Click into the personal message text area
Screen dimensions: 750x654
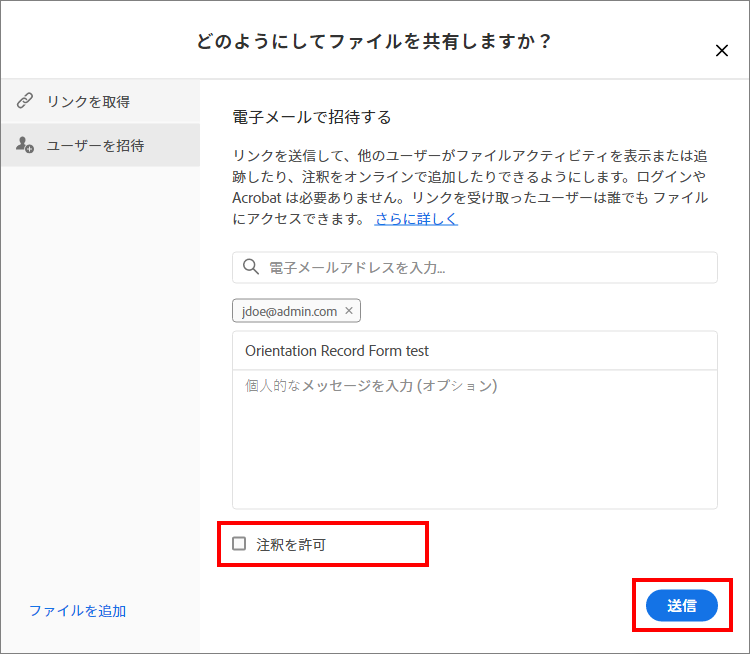474,438
